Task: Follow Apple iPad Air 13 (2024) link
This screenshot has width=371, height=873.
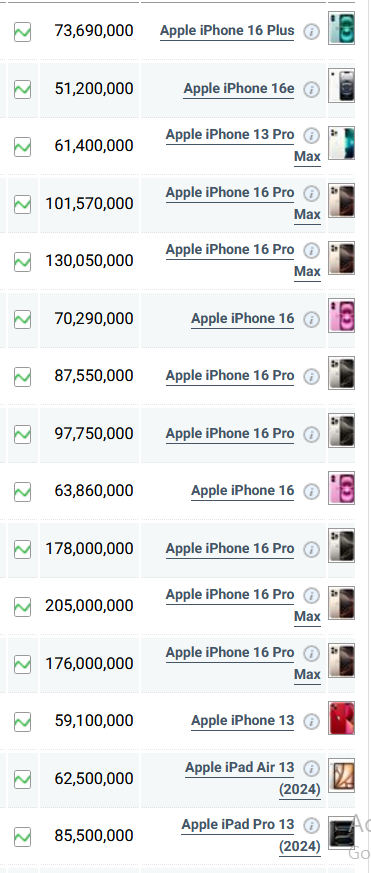Action: click(253, 778)
